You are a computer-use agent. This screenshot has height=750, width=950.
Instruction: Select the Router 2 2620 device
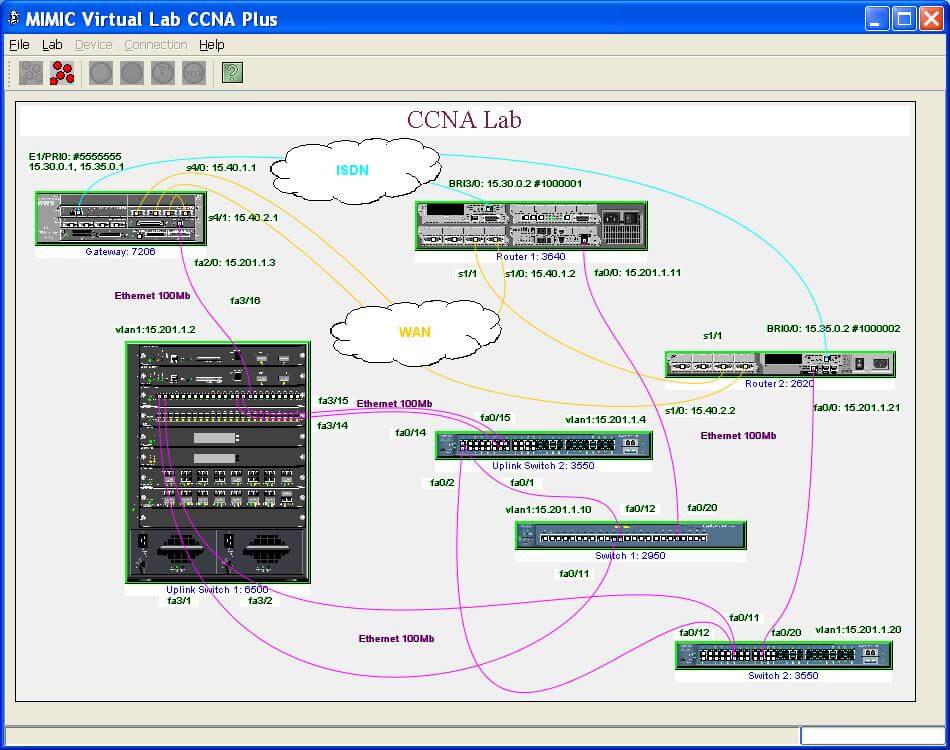point(780,364)
